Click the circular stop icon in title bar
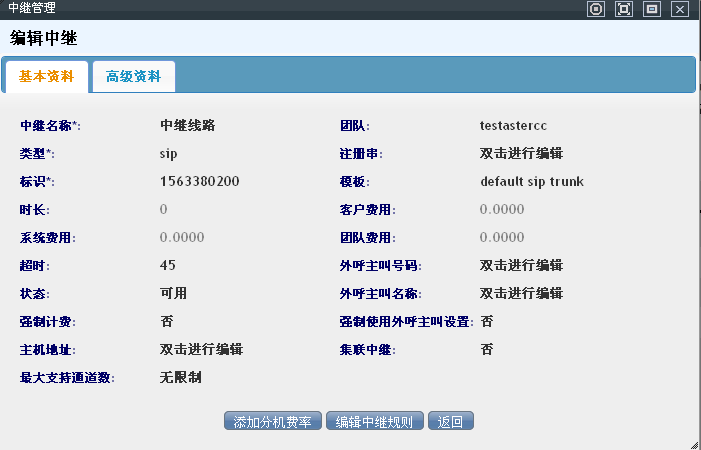Viewport: 701px width, 450px height. (x=596, y=9)
